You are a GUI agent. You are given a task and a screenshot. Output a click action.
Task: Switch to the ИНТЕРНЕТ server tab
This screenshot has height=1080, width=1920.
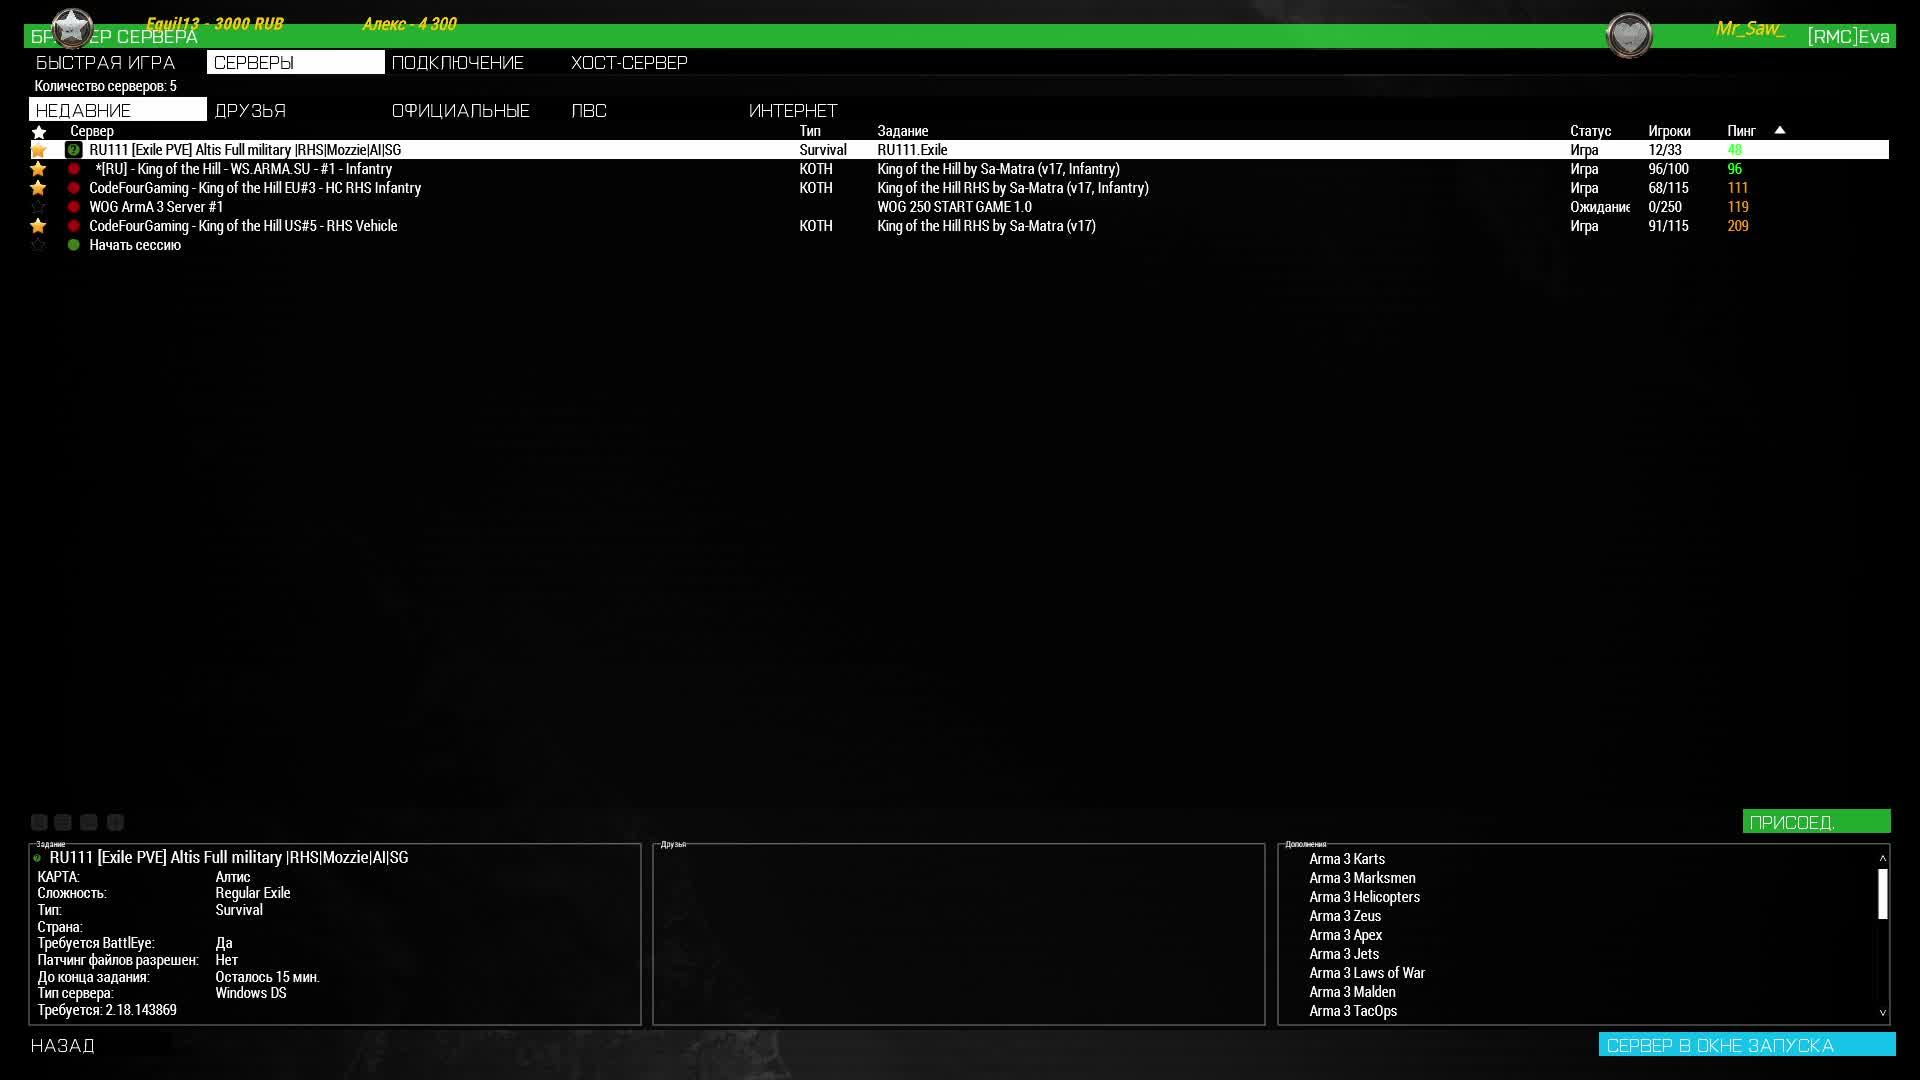[x=793, y=111]
